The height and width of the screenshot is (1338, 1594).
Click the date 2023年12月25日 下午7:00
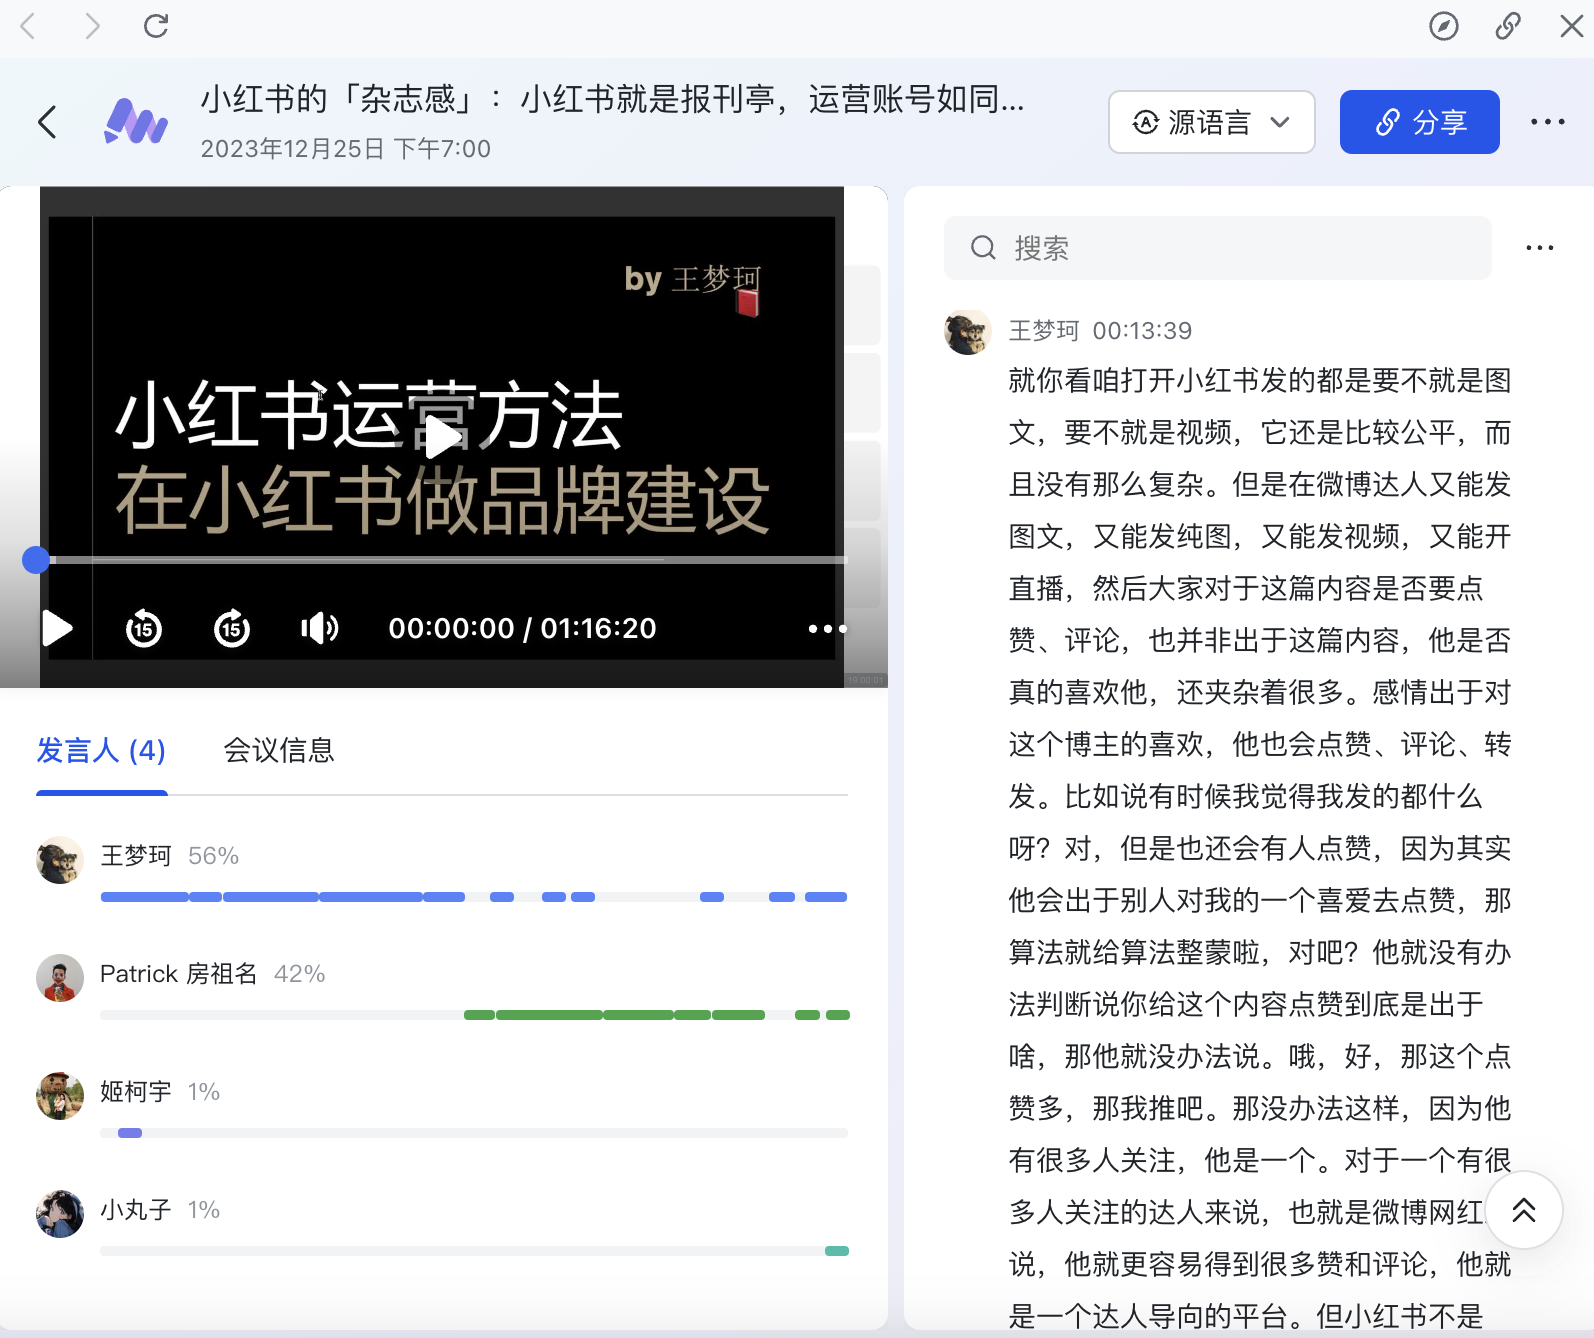tap(346, 149)
